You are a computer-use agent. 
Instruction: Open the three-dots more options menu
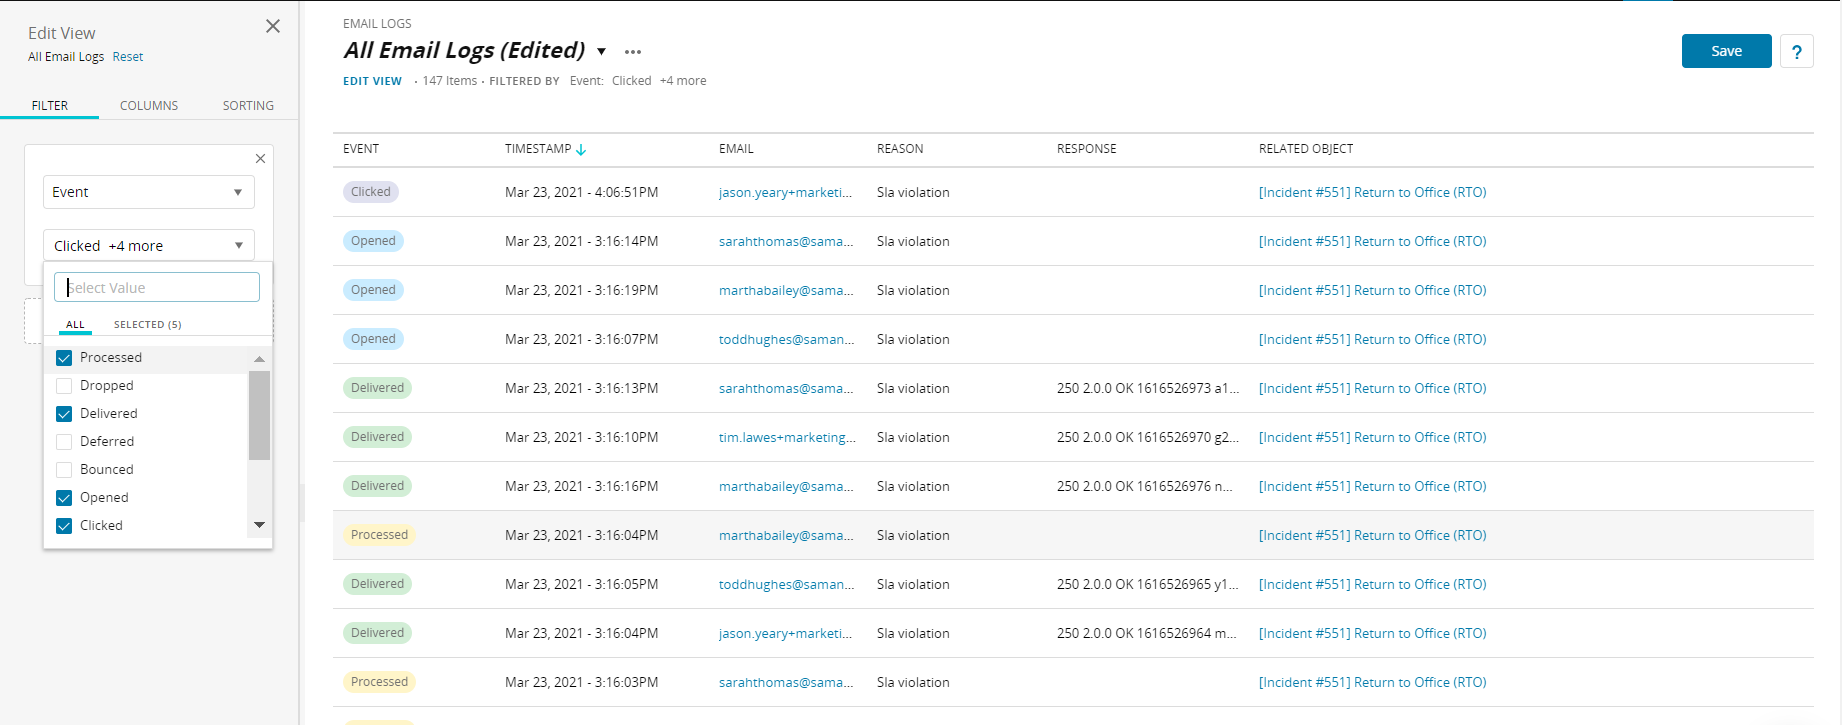point(633,52)
